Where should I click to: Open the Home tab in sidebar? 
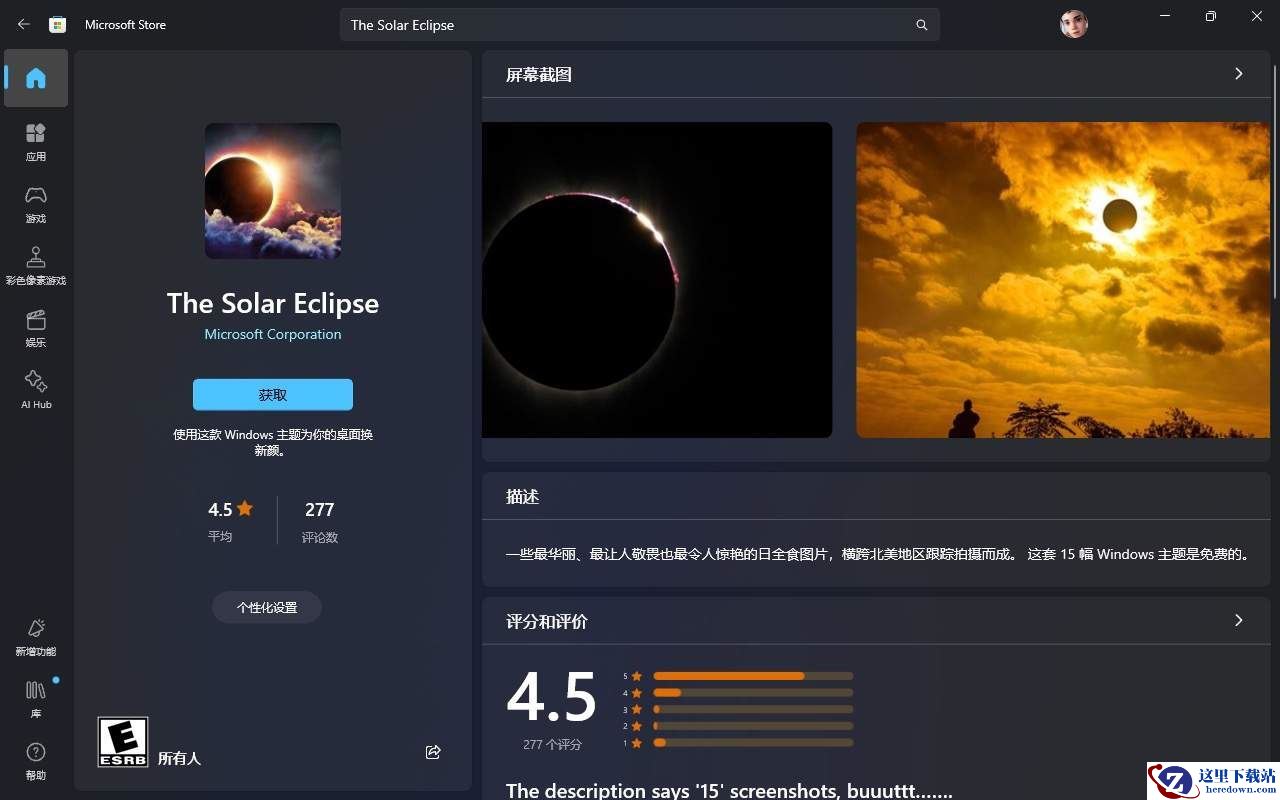pos(36,78)
